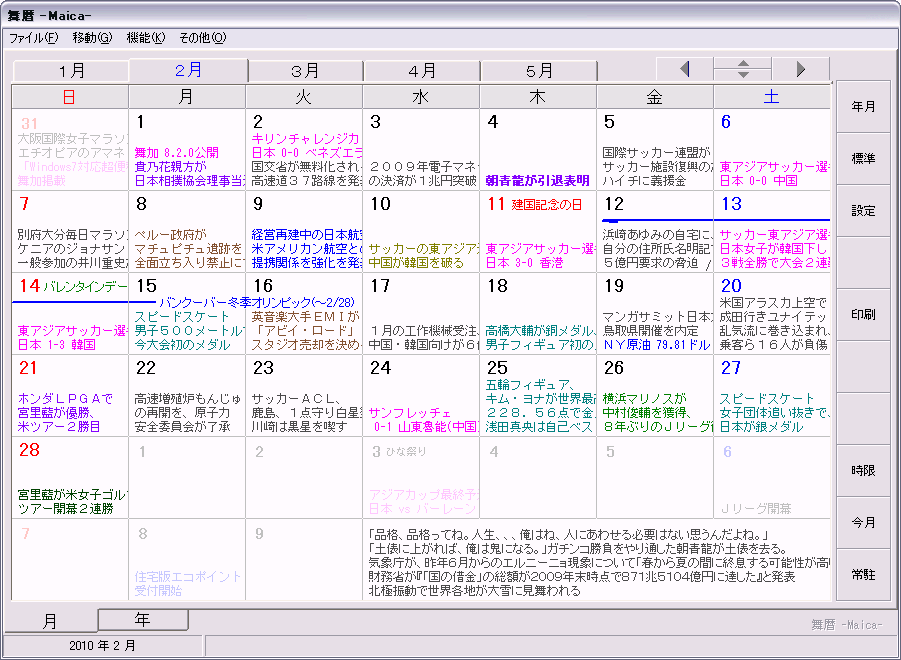Open the ファイル(F) menu

(x=34, y=38)
